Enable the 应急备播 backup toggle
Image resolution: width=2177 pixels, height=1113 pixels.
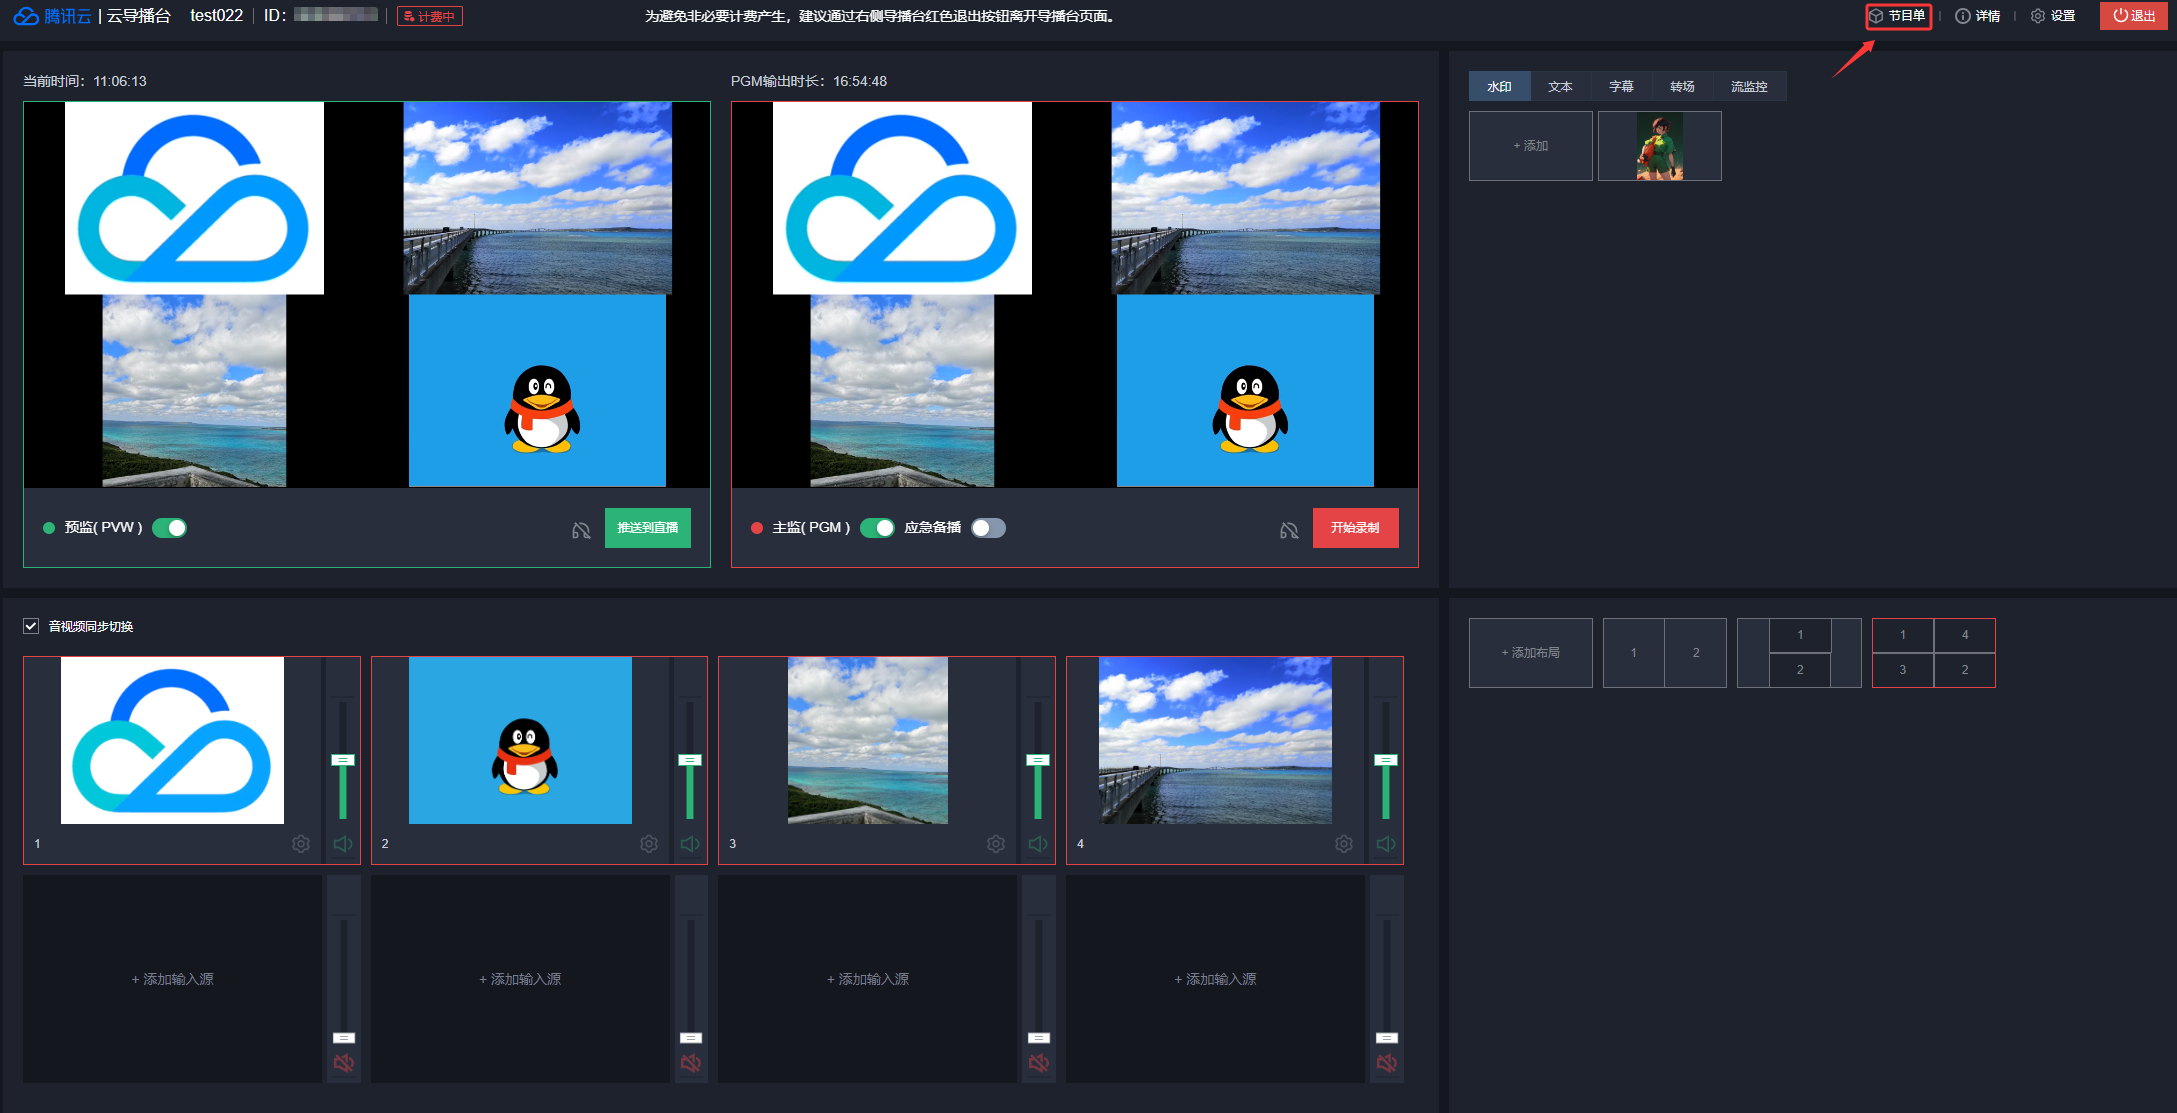click(988, 528)
